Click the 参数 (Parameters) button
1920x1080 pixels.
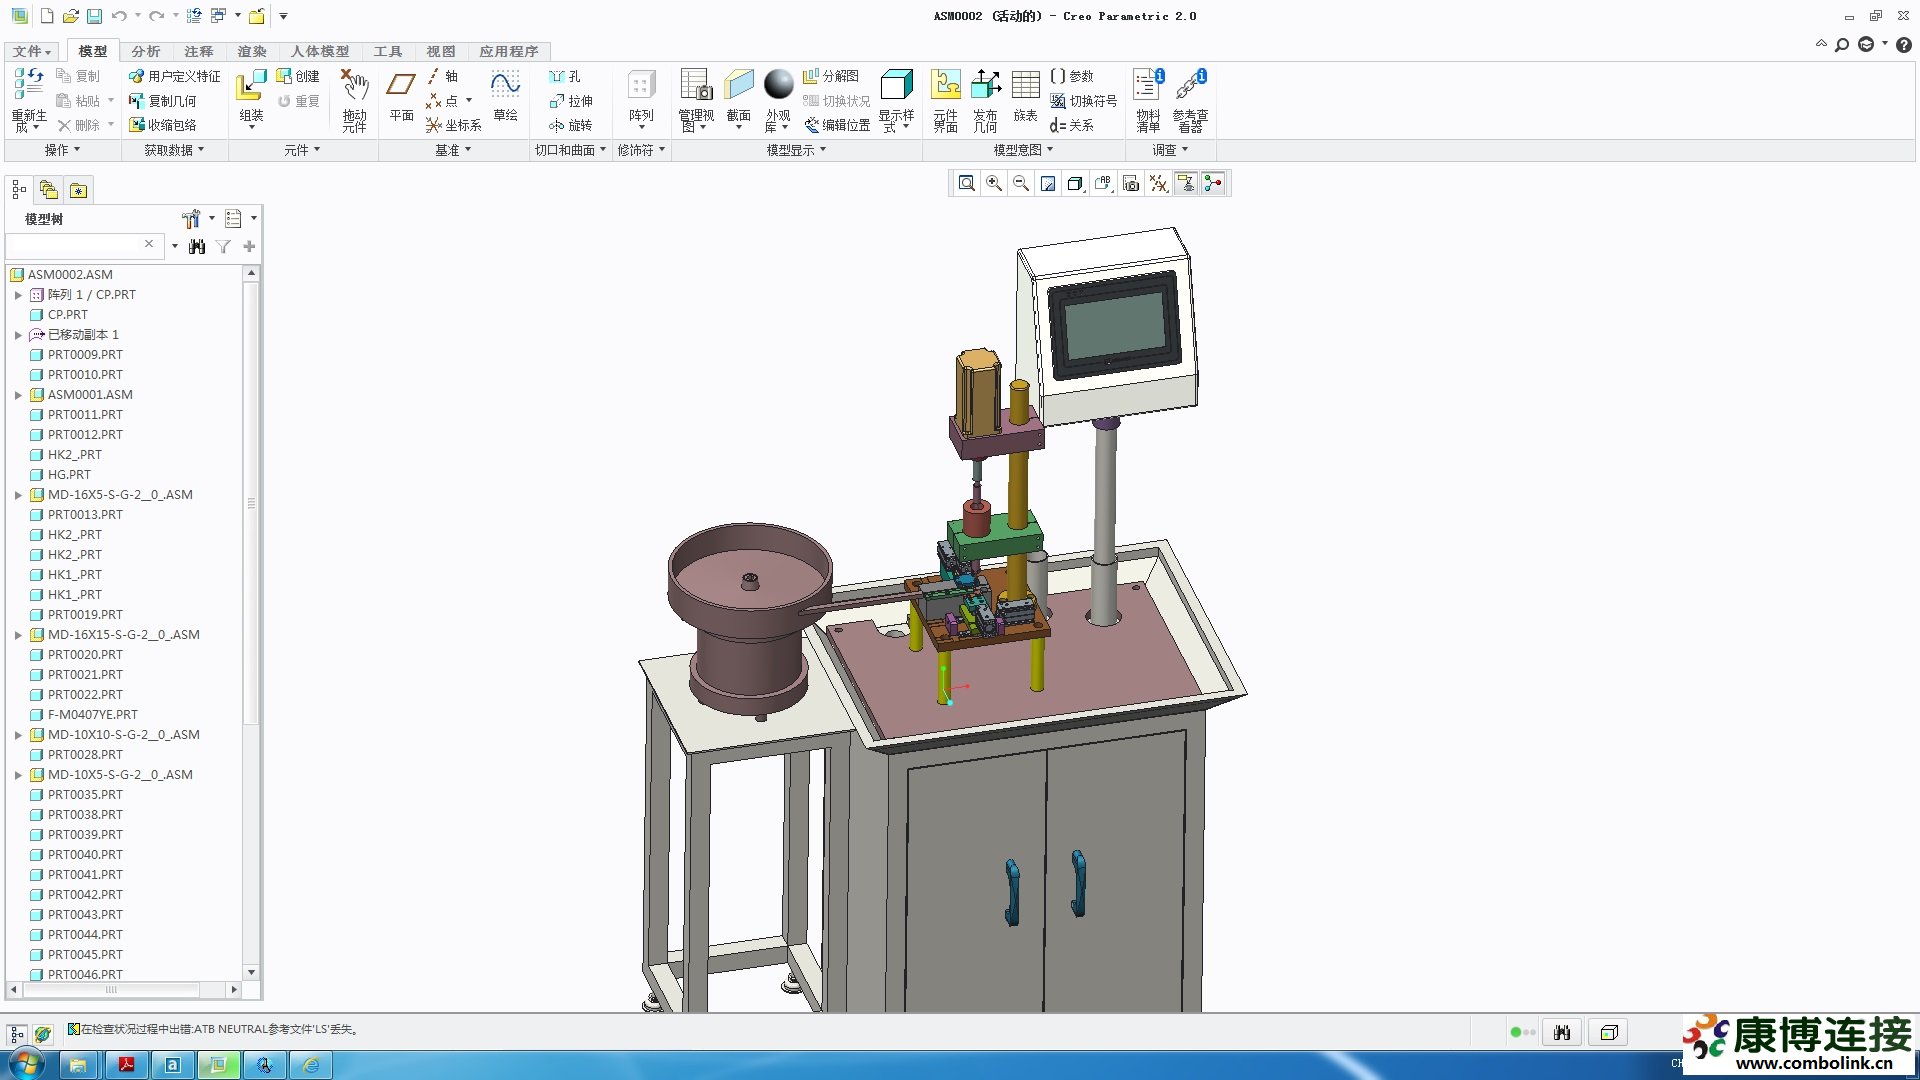[1072, 76]
